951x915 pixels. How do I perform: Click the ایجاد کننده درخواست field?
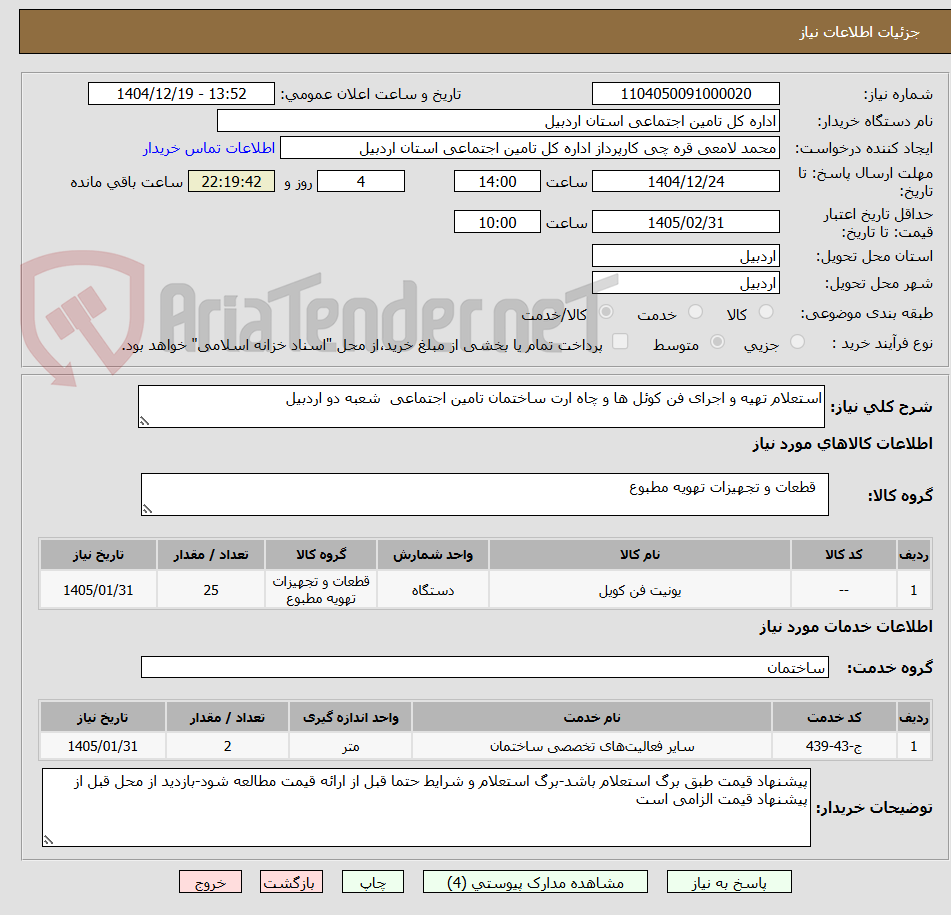[x=529, y=149]
